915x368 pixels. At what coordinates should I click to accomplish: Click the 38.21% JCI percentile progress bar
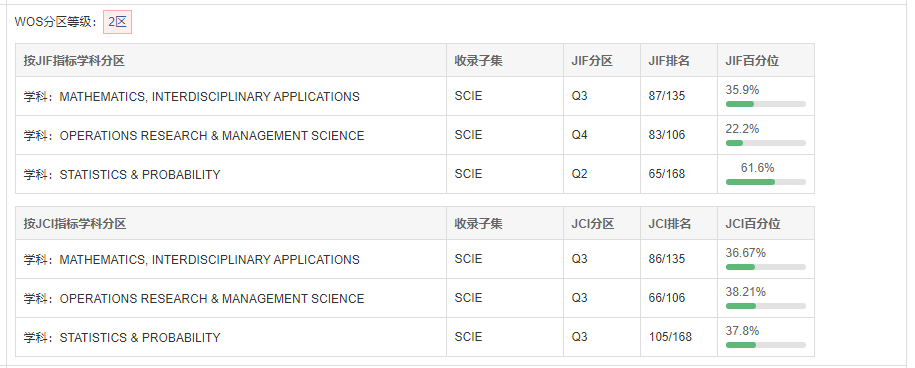tap(766, 306)
